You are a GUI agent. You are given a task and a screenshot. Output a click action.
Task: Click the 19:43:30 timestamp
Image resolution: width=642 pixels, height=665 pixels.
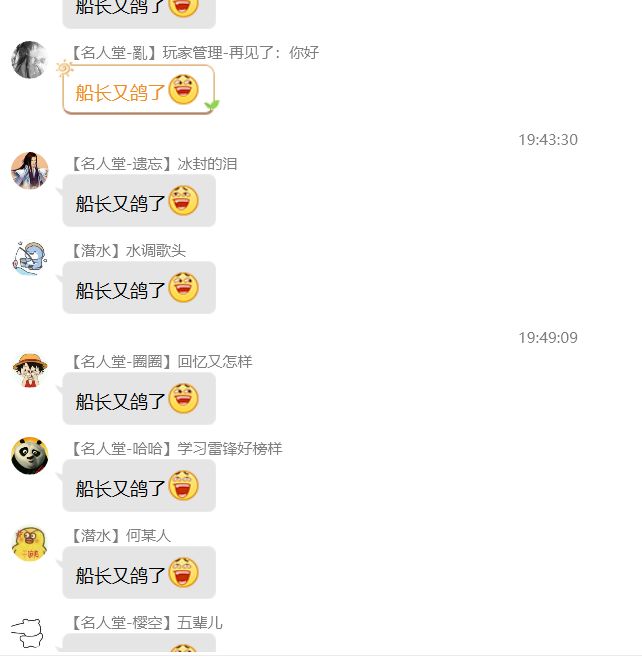tap(548, 140)
